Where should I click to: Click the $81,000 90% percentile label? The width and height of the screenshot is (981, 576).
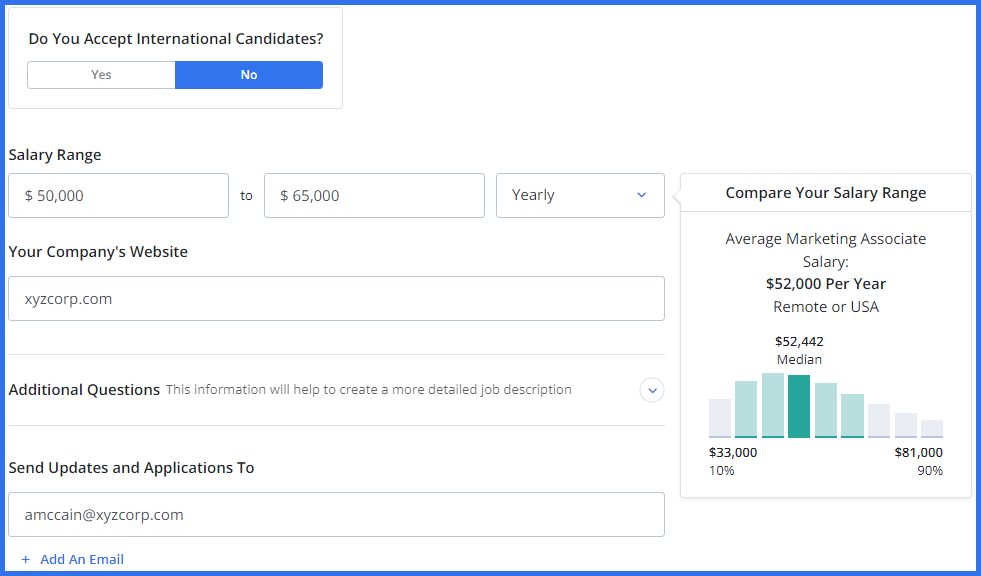(x=918, y=461)
